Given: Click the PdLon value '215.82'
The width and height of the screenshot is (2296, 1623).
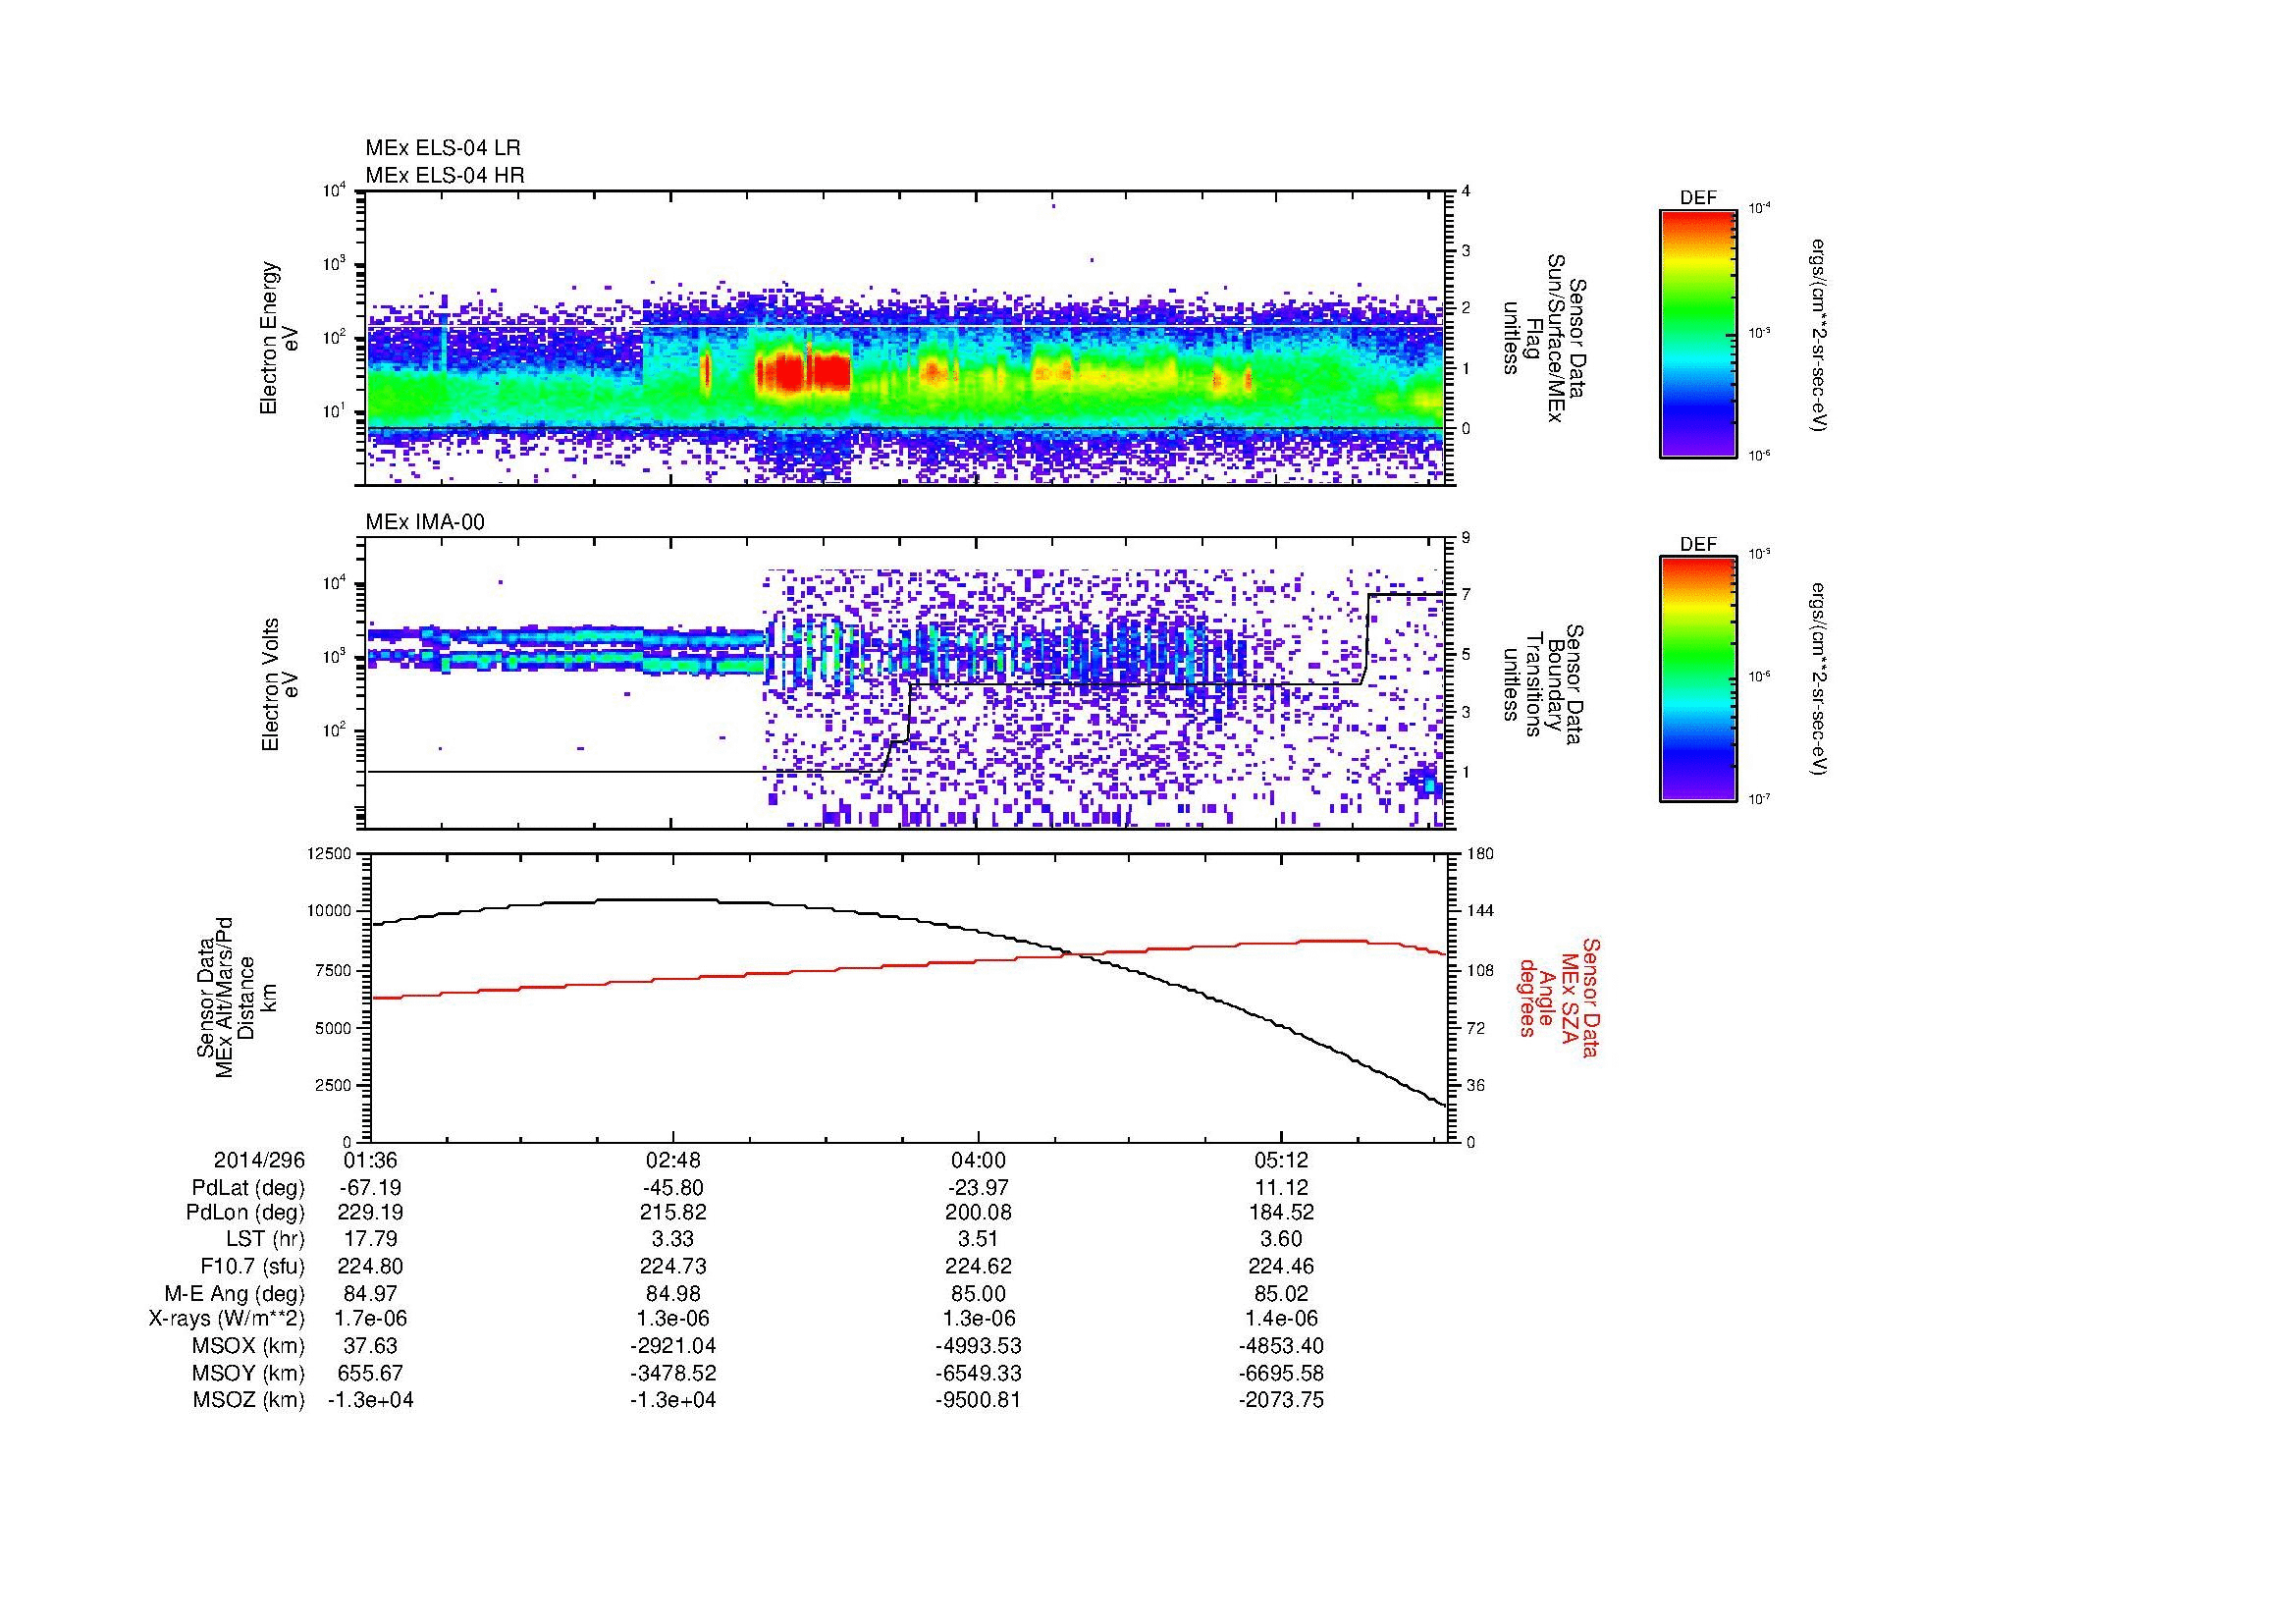Looking at the screenshot, I should coord(673,1213).
